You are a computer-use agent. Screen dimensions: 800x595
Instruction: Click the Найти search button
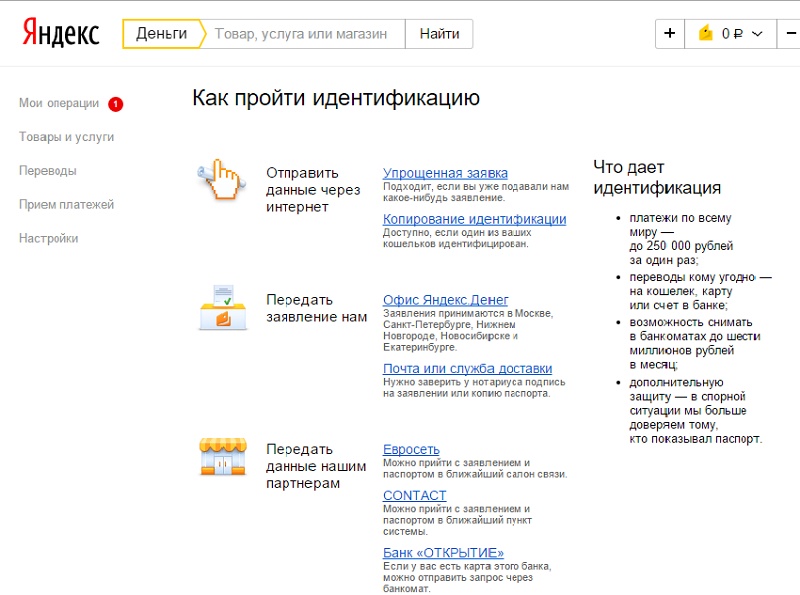click(439, 34)
